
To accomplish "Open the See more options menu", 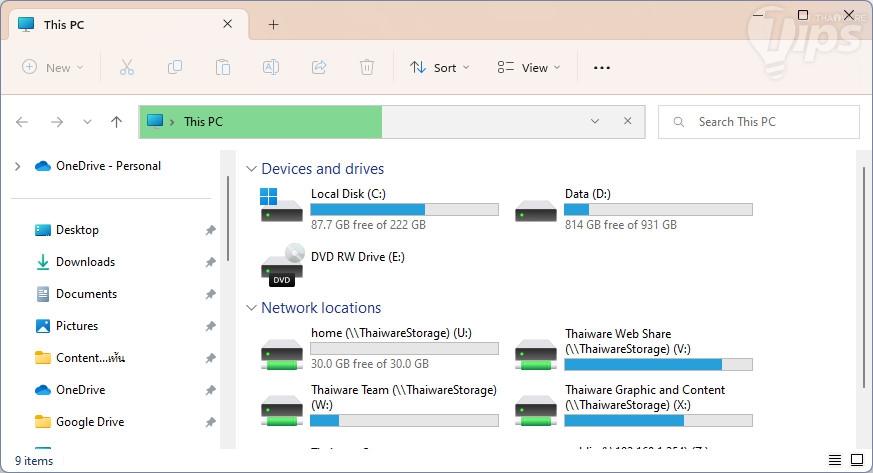I will [x=601, y=67].
